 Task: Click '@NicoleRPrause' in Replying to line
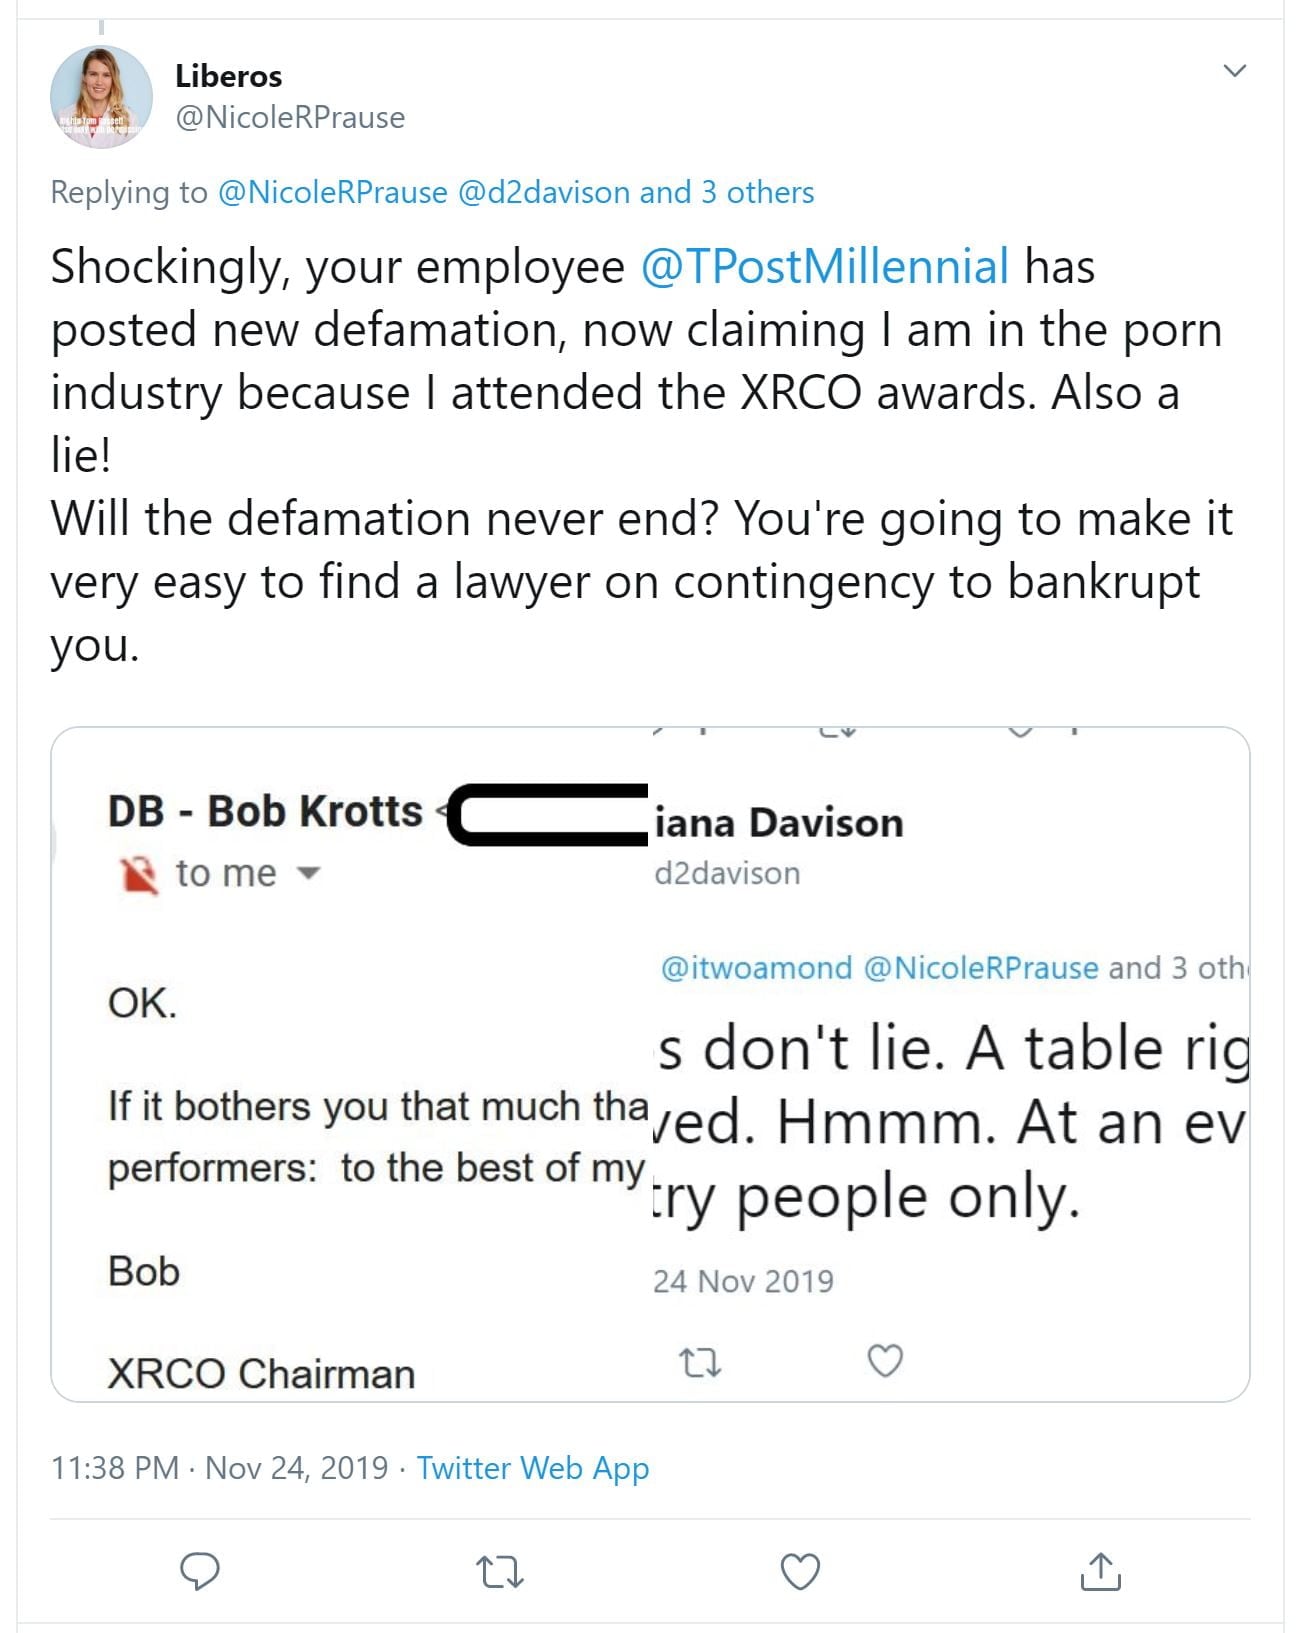(x=332, y=192)
